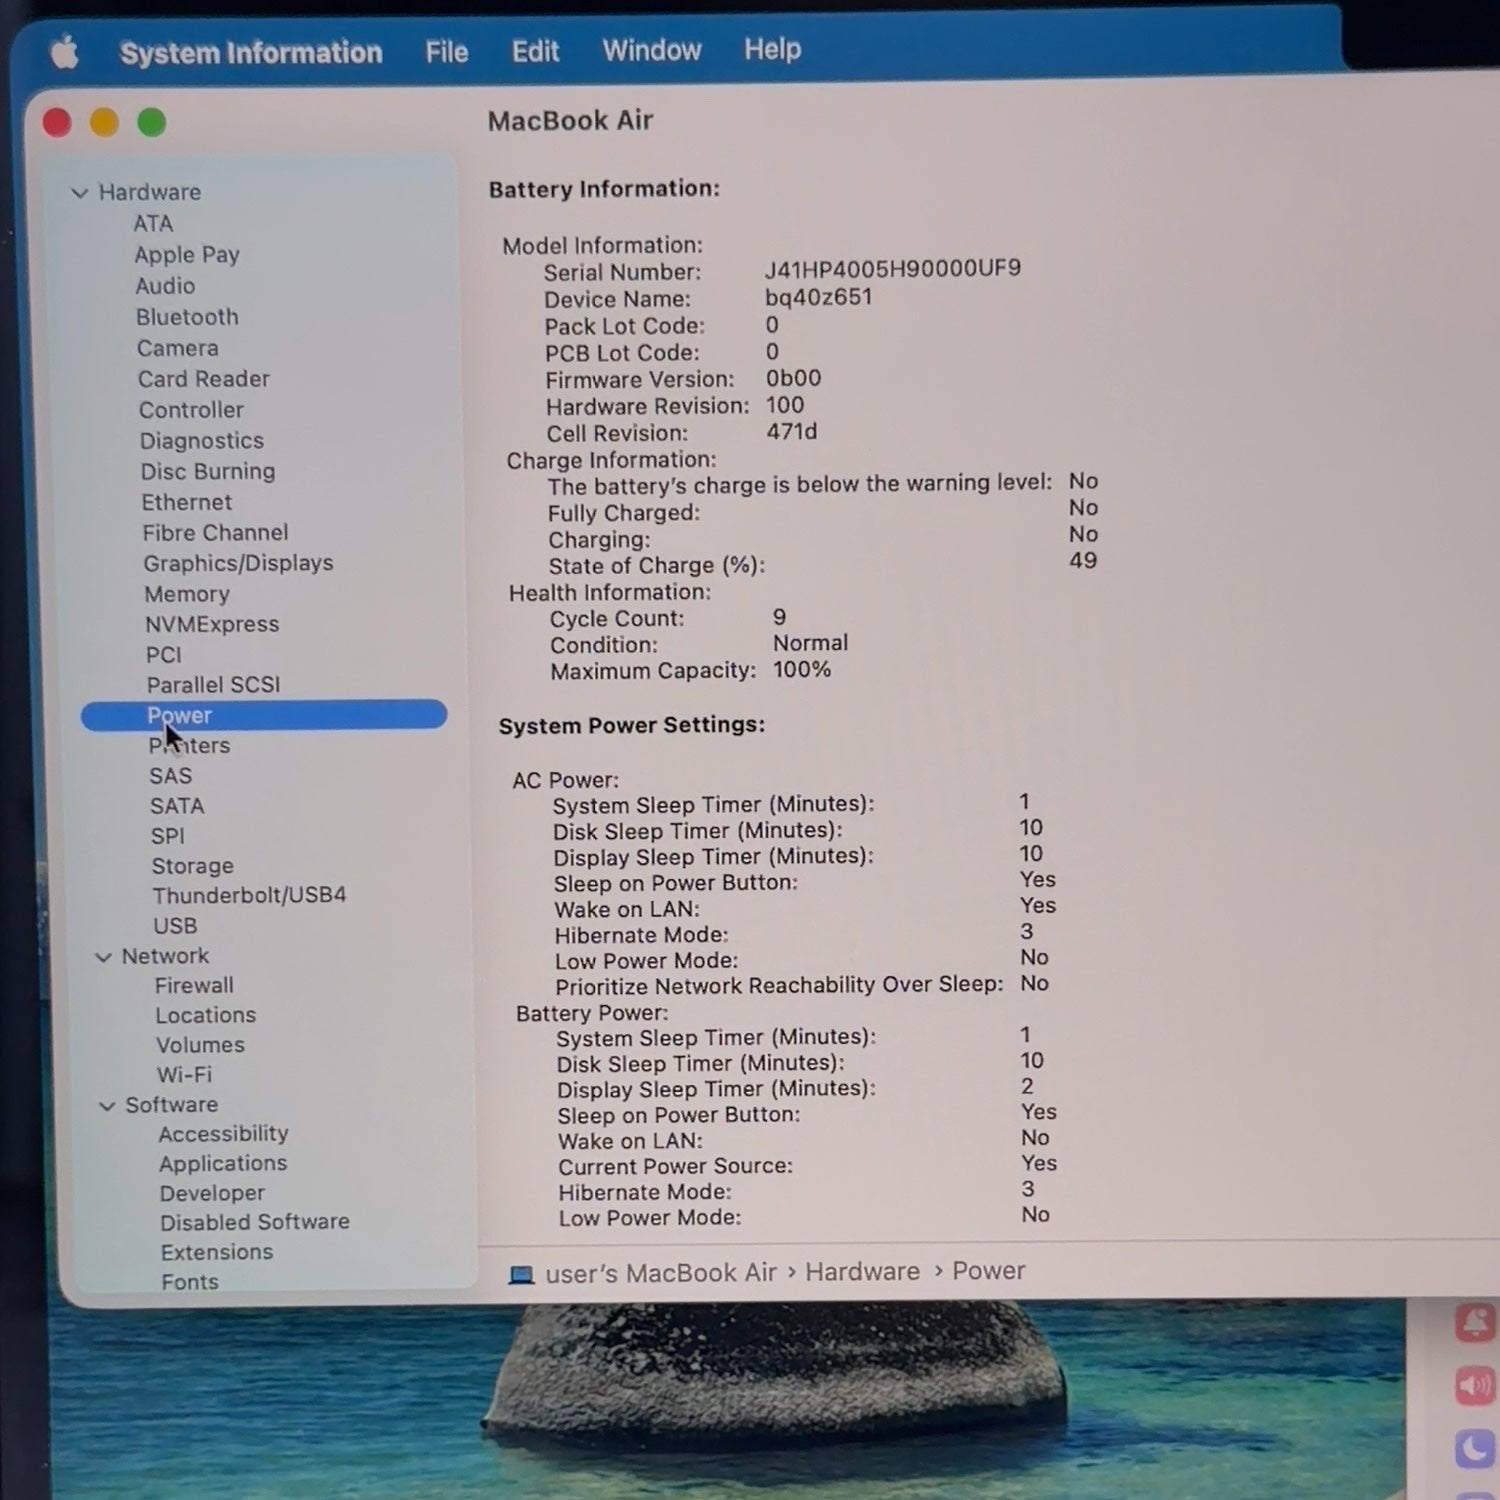Open the File menu

pyautogui.click(x=446, y=51)
